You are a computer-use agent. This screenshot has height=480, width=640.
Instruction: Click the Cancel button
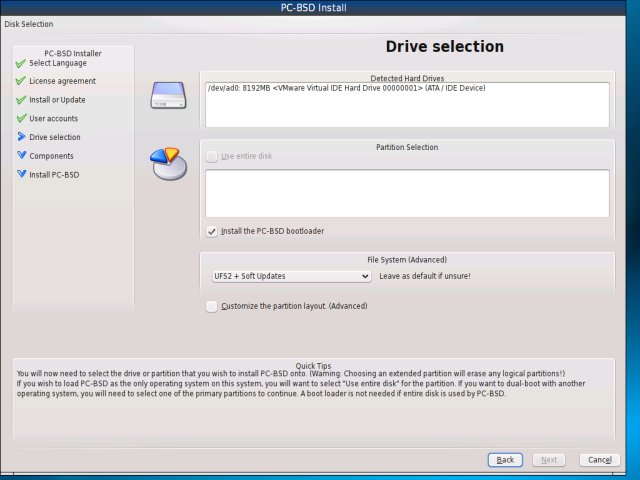tap(600, 460)
